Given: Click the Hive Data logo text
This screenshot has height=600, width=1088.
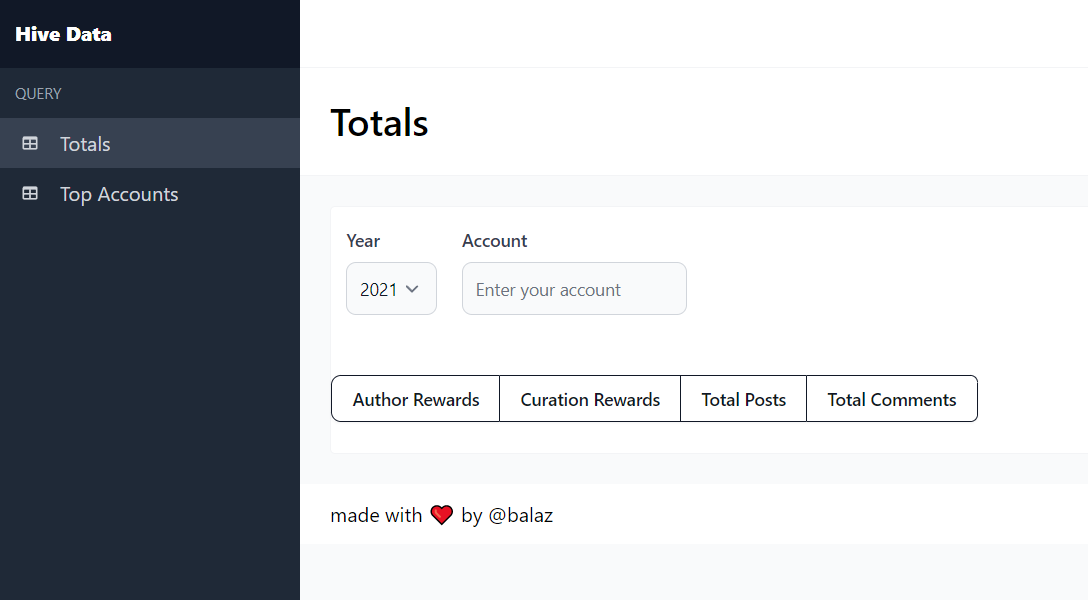Looking at the screenshot, I should coord(63,34).
